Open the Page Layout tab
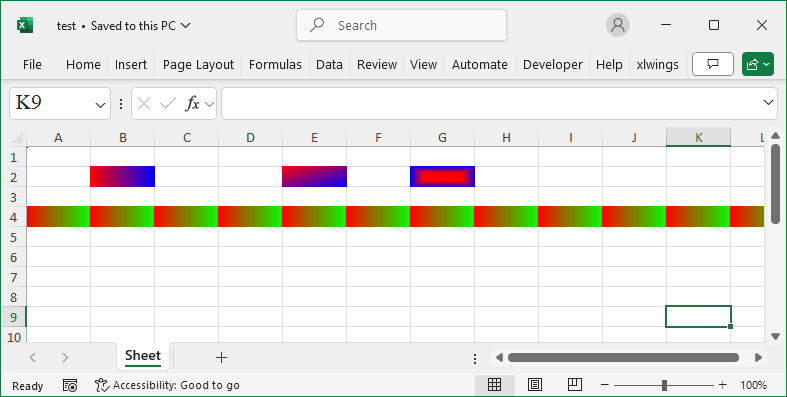 click(198, 65)
